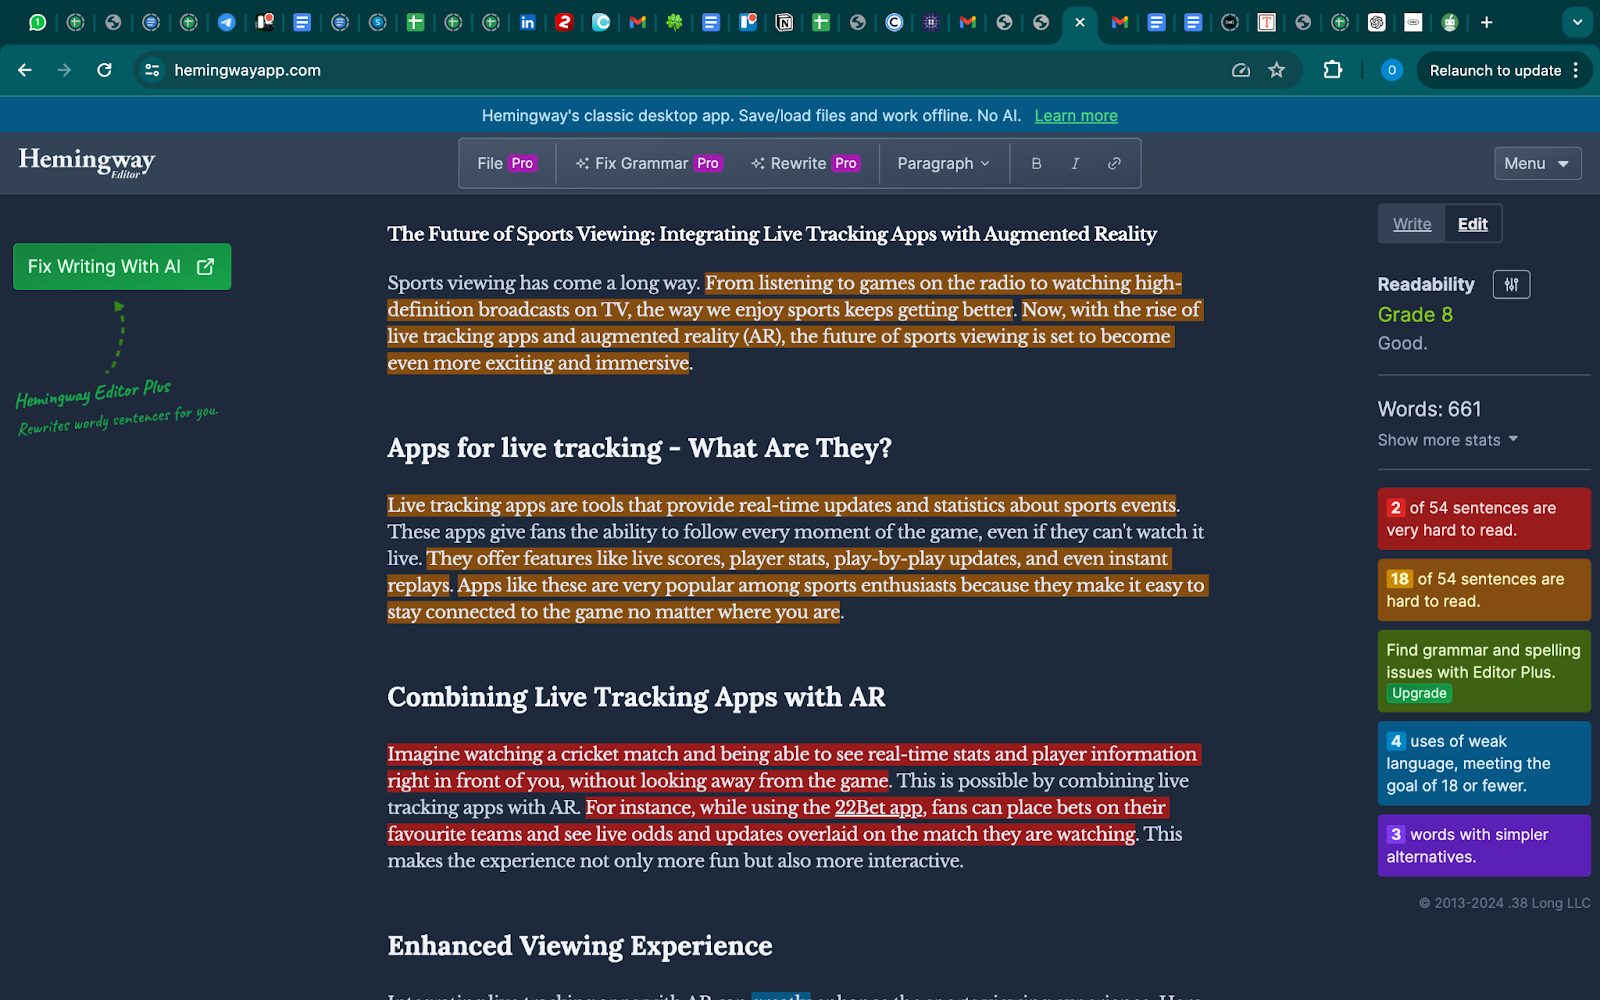Toggle italic formatting in editor toolbar

(1075, 163)
